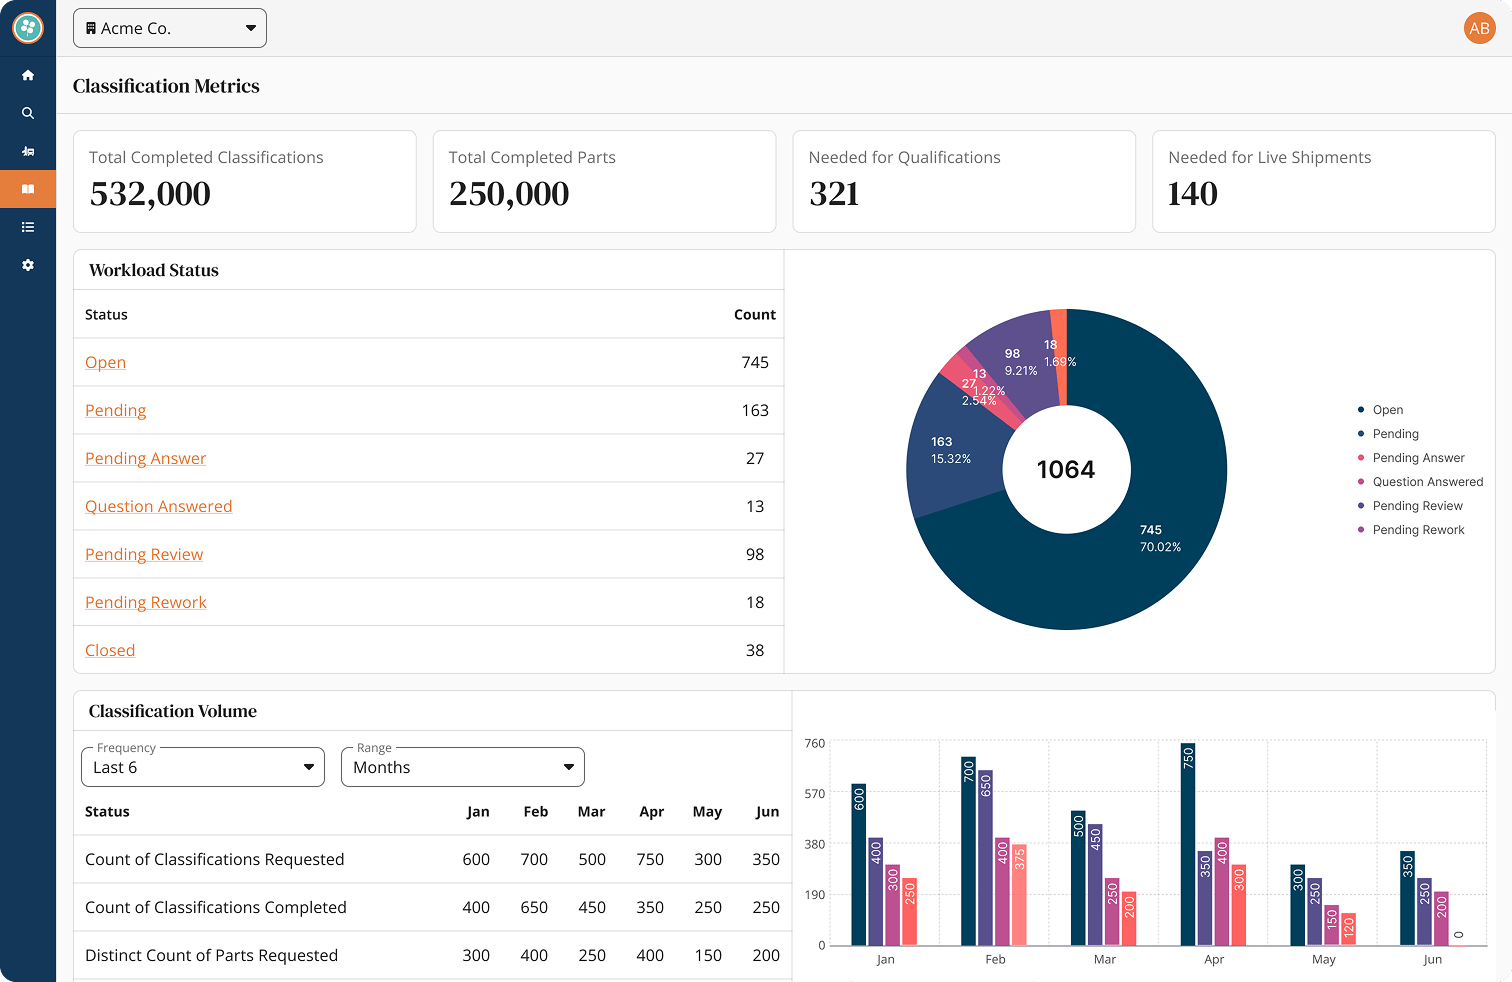
Task: Follow the Question Answered link
Action: pos(158,506)
